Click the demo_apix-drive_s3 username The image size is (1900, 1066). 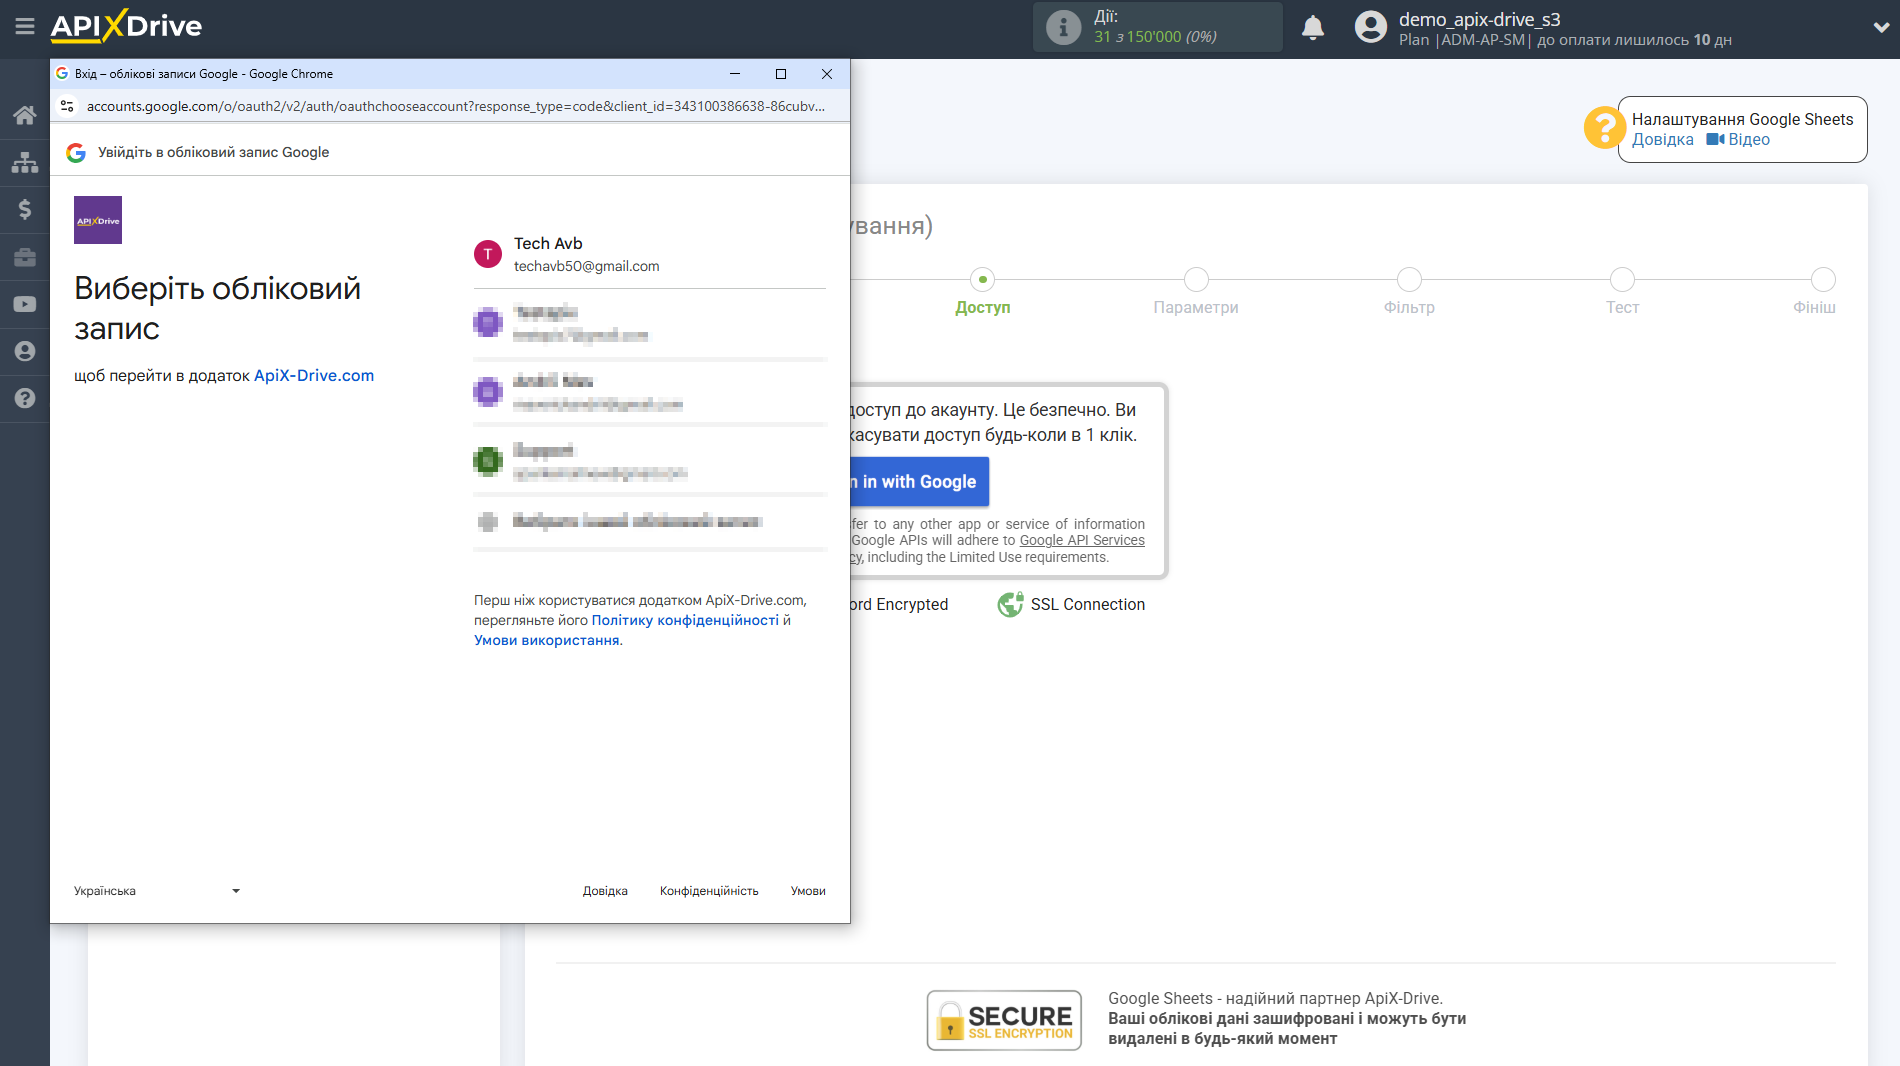[1479, 19]
